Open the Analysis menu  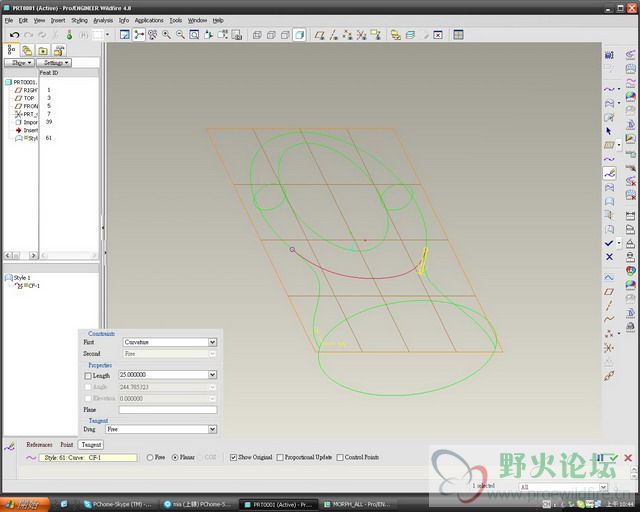coord(103,20)
